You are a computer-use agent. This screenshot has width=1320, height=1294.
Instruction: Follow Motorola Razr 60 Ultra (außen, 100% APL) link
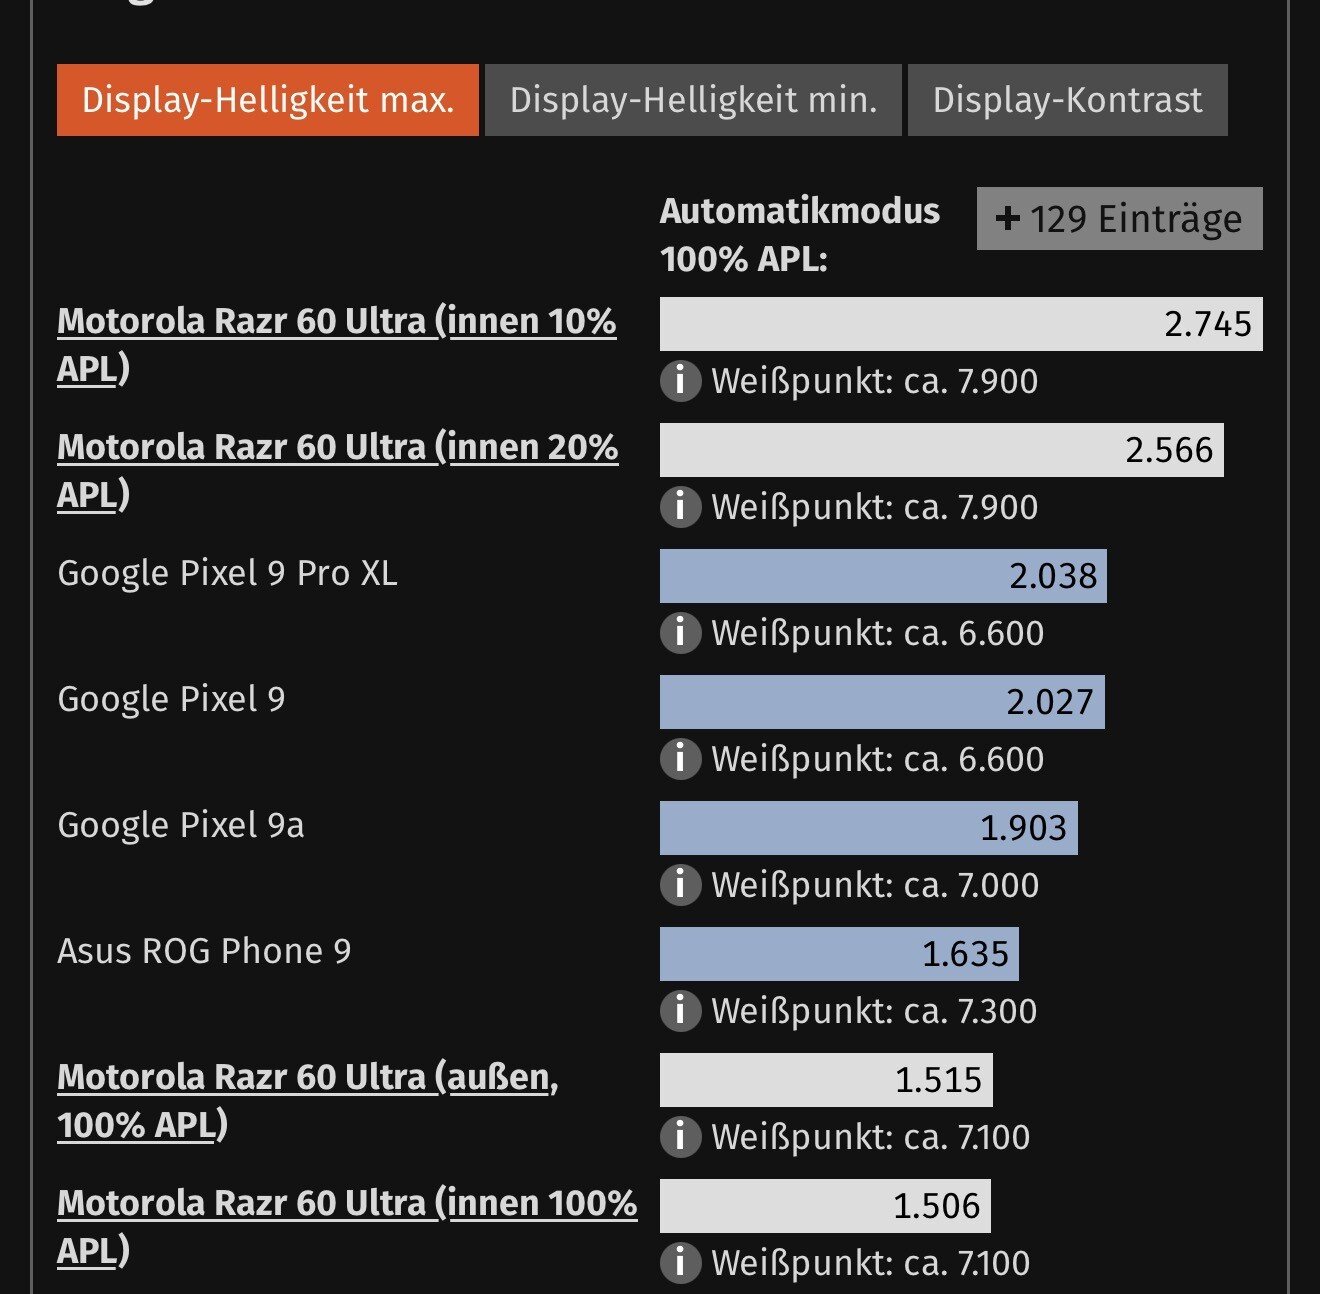click(x=307, y=1078)
